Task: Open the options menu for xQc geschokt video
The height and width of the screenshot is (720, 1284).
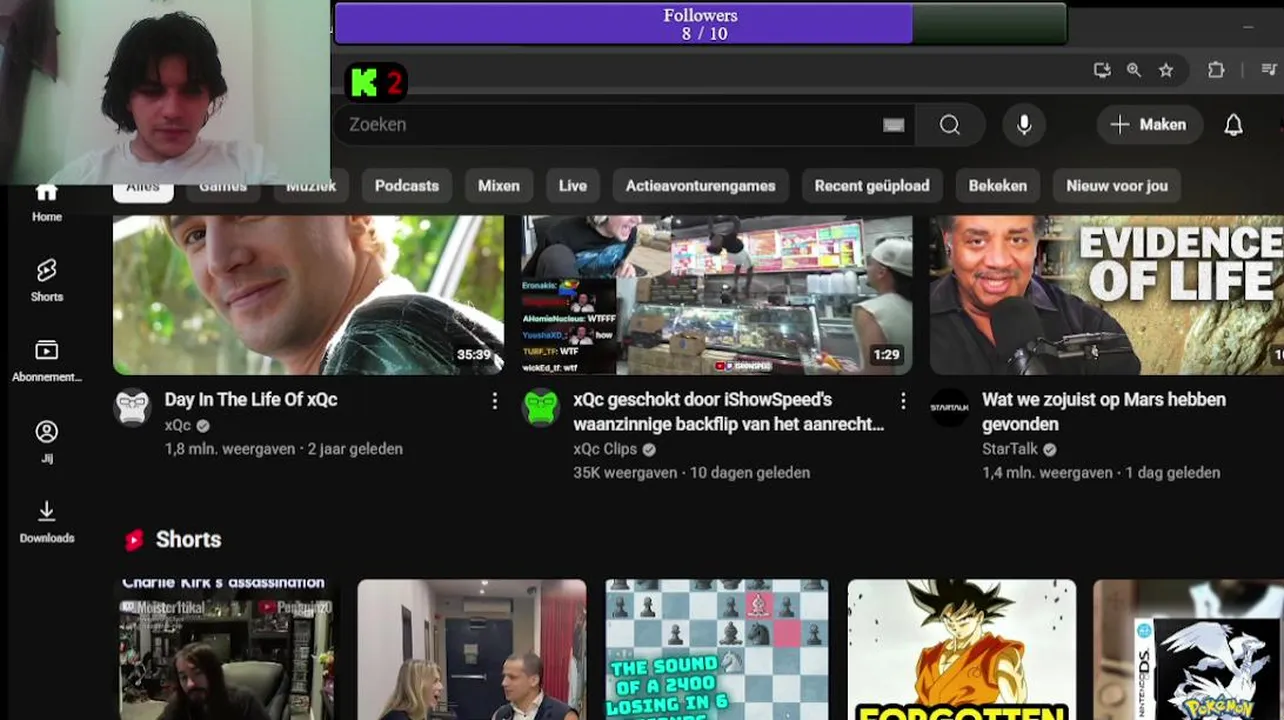Action: pyautogui.click(x=903, y=401)
